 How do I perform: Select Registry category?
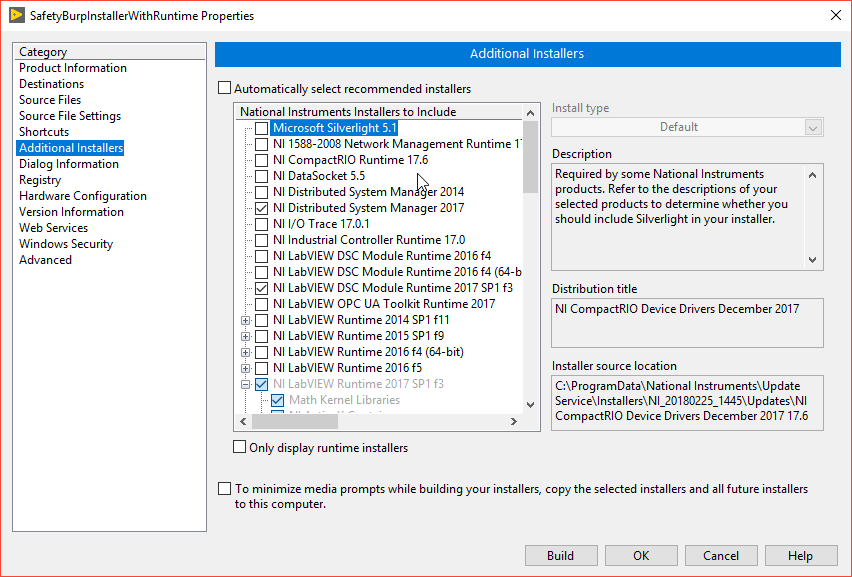click(40, 180)
